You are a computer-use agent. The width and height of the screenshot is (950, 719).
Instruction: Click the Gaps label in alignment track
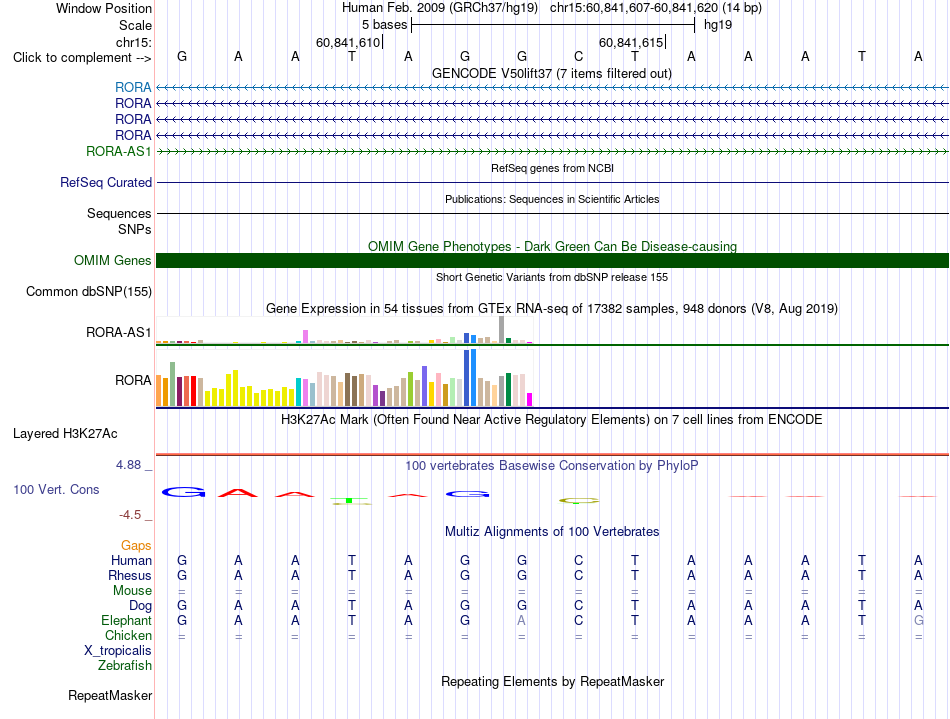[x=136, y=546]
